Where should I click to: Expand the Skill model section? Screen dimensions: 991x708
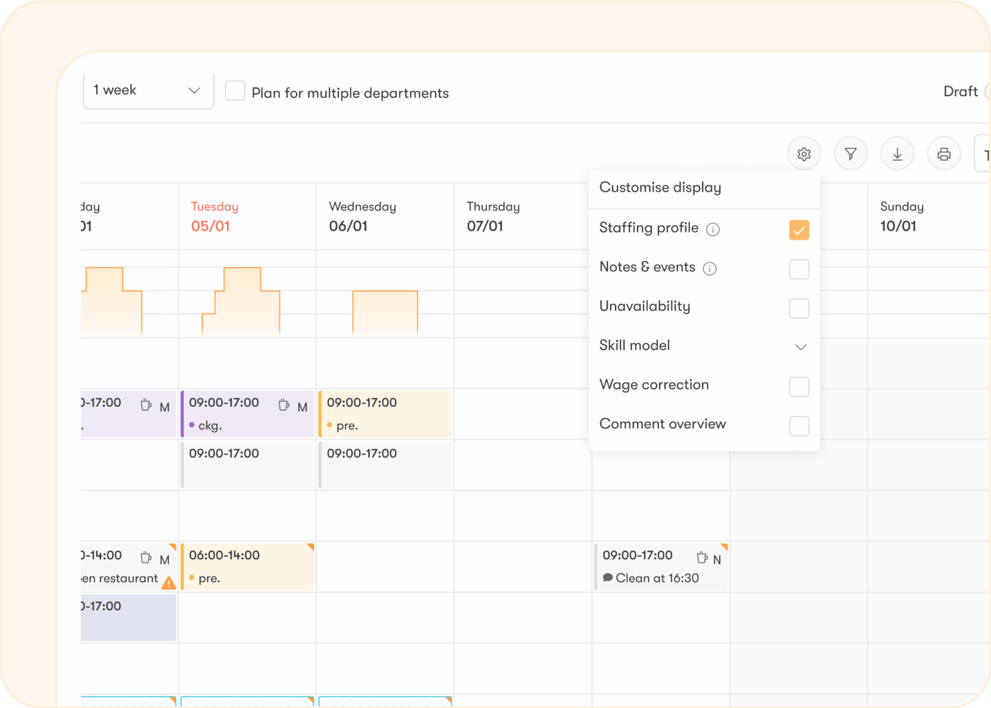[800, 345]
